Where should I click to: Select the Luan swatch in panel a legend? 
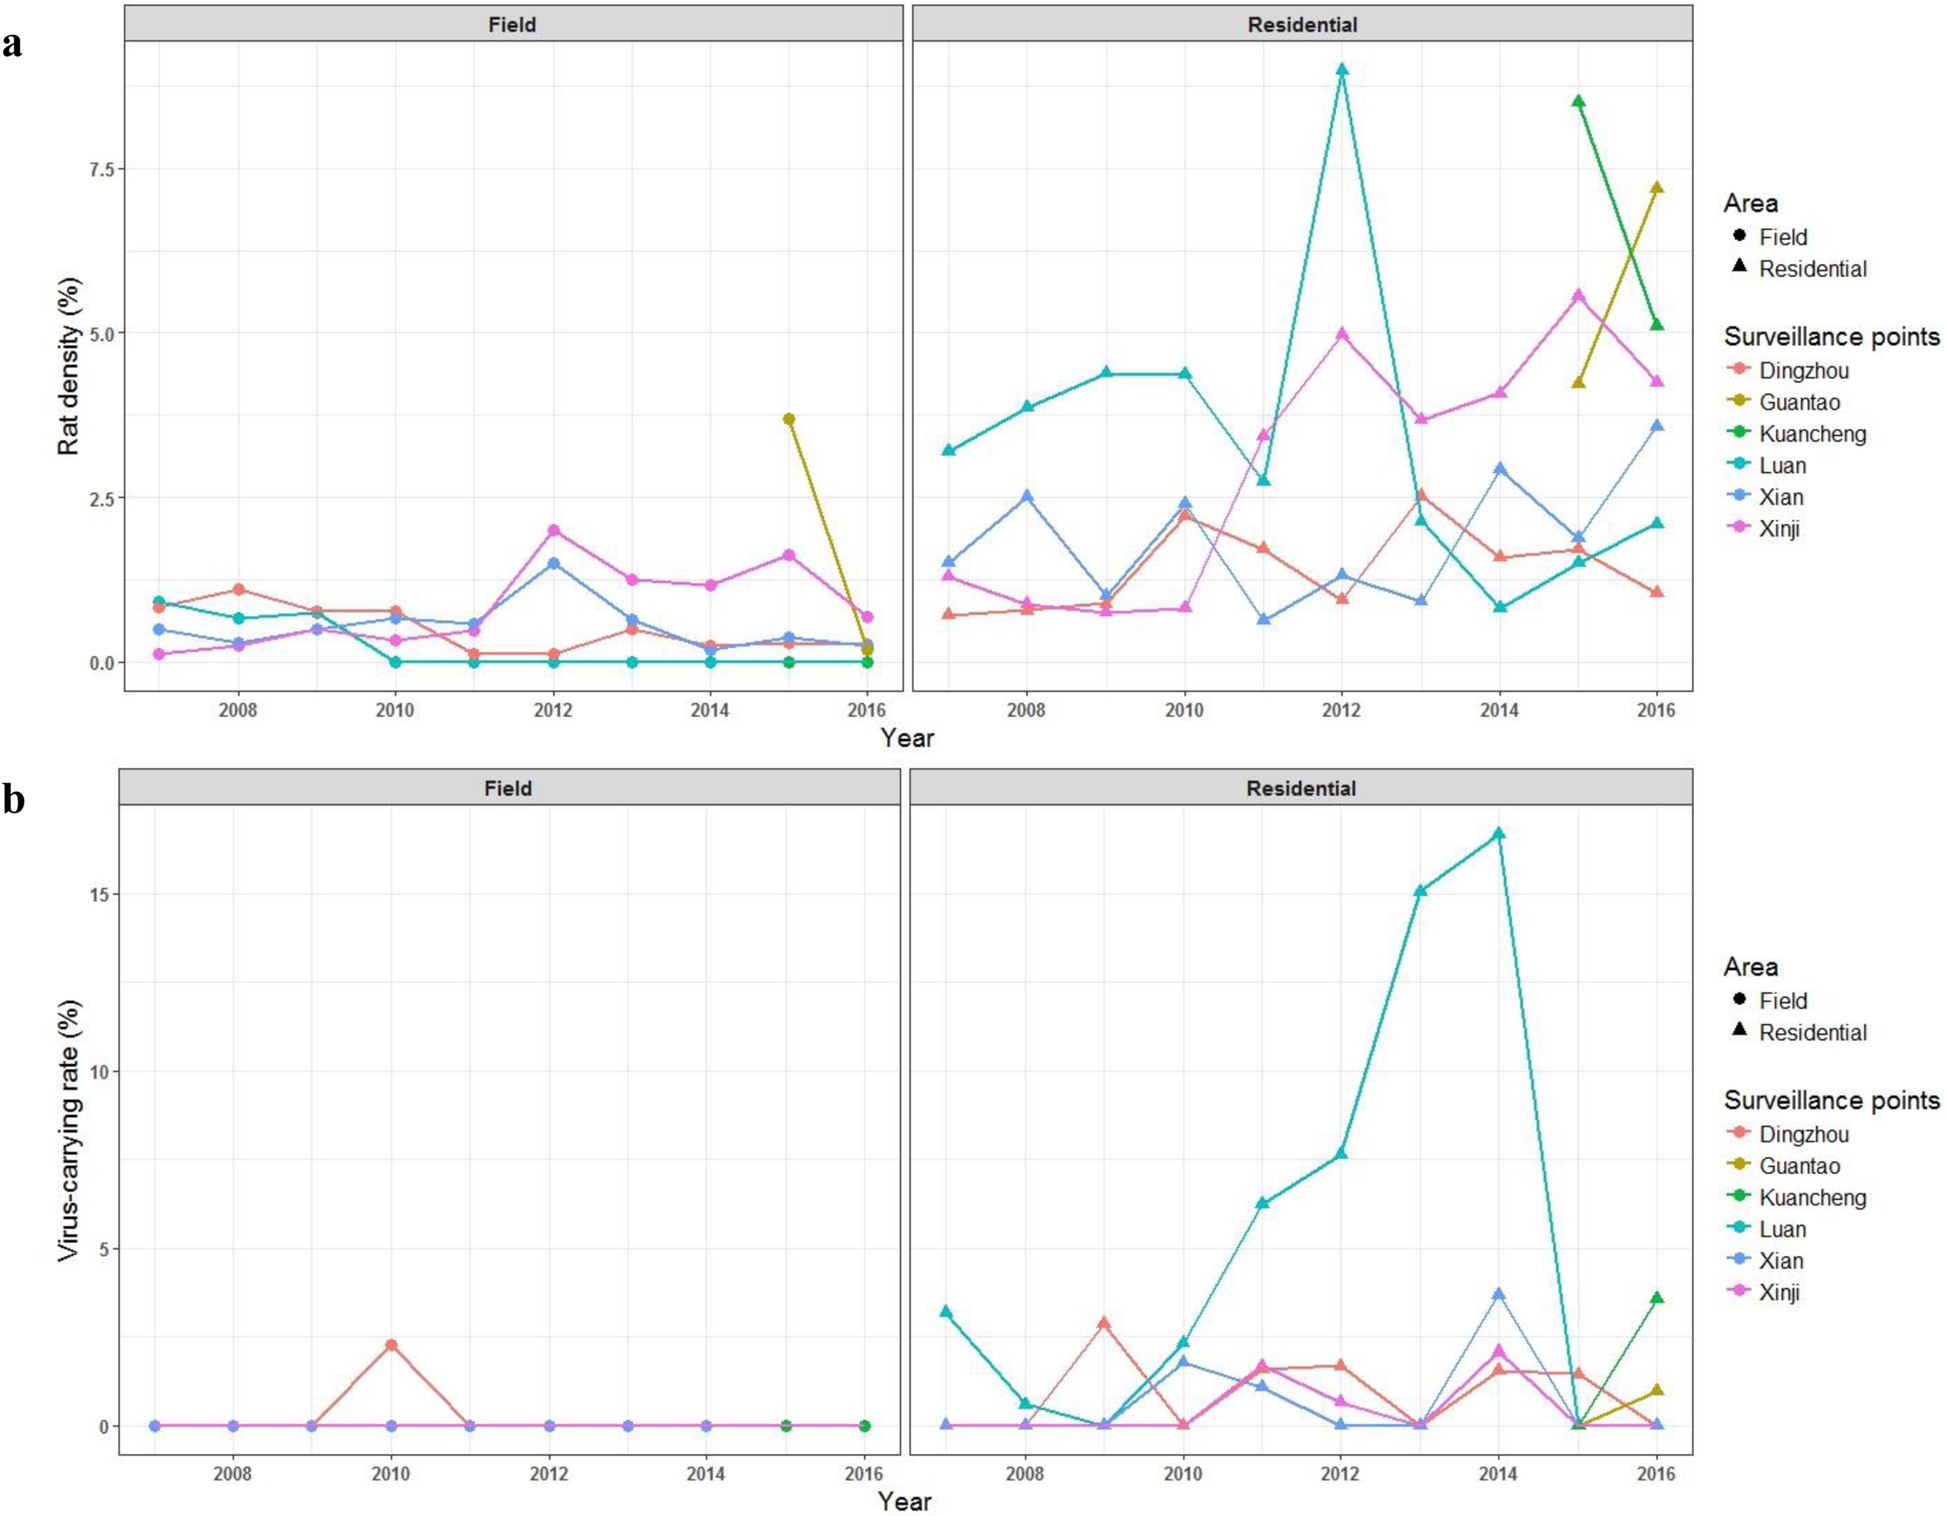tap(1740, 464)
